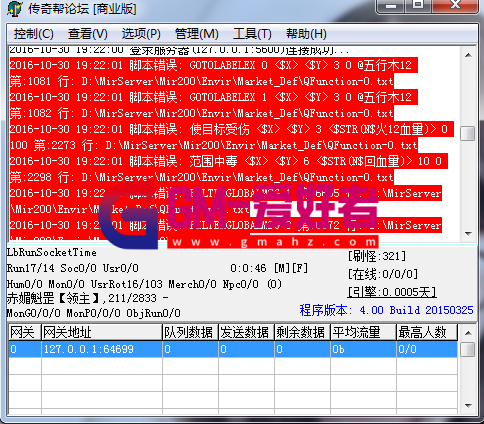Viewport: 484px width, 424px height.
Task: Open the 查看(V) menu
Action: pyautogui.click(x=88, y=34)
